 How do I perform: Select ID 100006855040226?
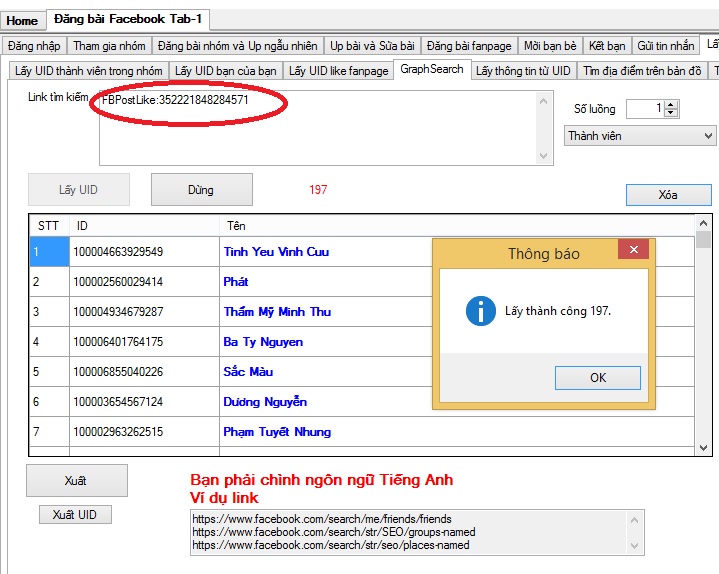(x=118, y=372)
